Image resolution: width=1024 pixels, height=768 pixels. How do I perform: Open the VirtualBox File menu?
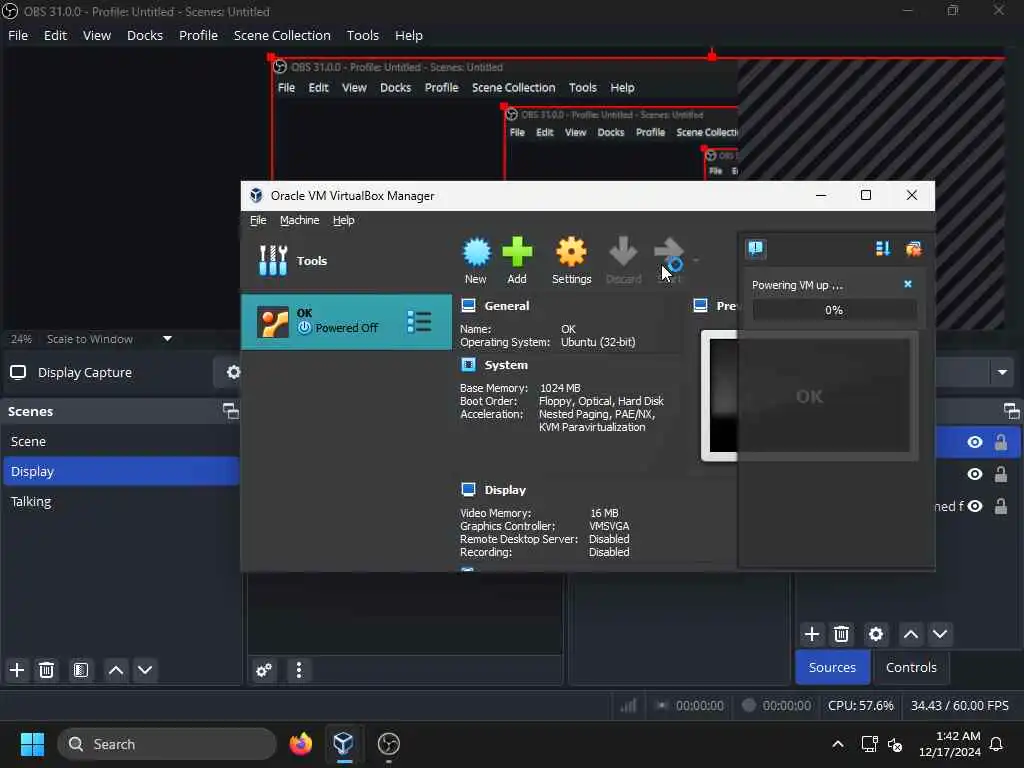[x=258, y=220]
